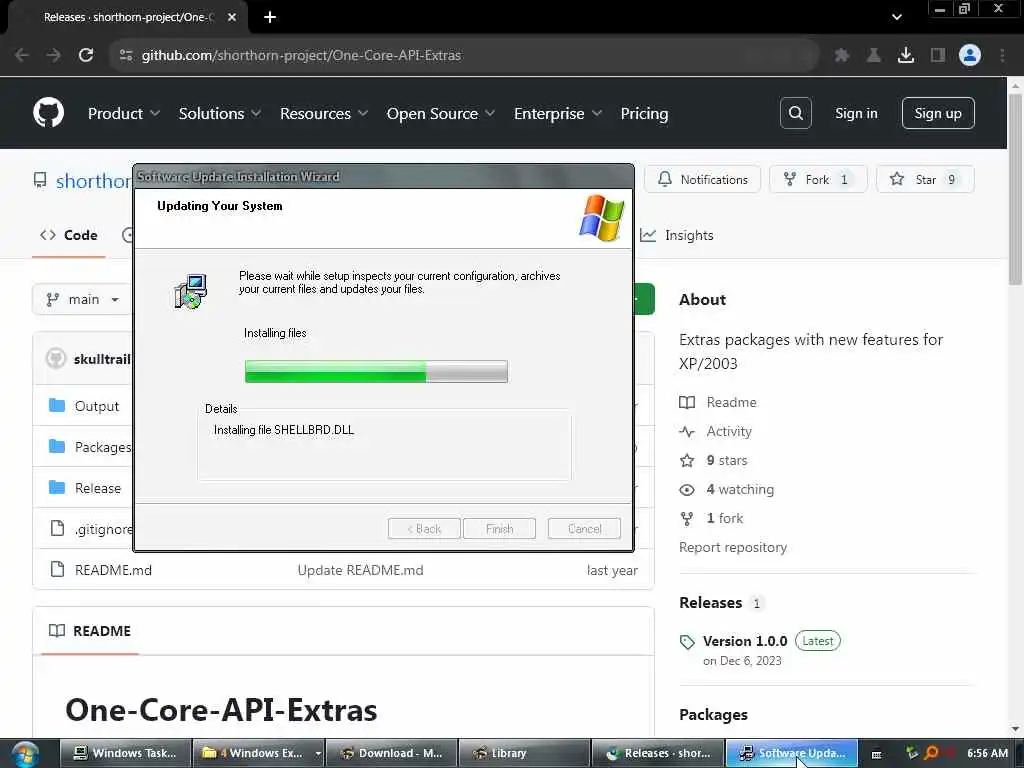Select the README tab heading
Viewport: 1024px width, 768px height.
click(x=90, y=631)
